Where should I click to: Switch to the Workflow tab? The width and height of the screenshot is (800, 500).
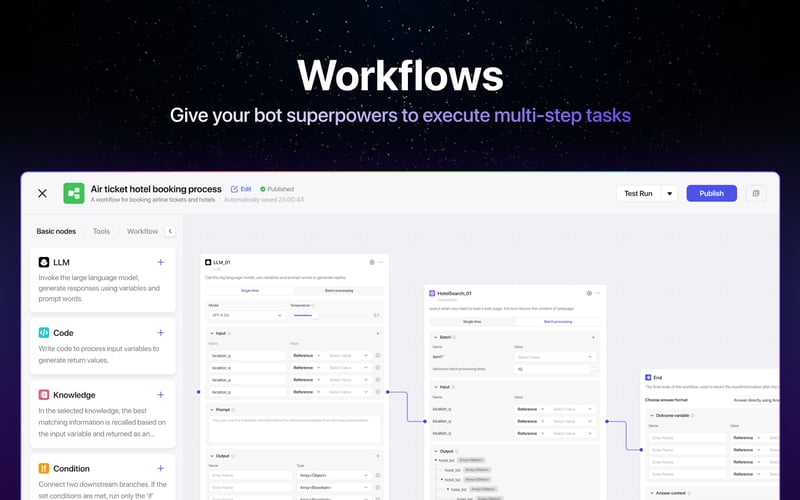[142, 231]
